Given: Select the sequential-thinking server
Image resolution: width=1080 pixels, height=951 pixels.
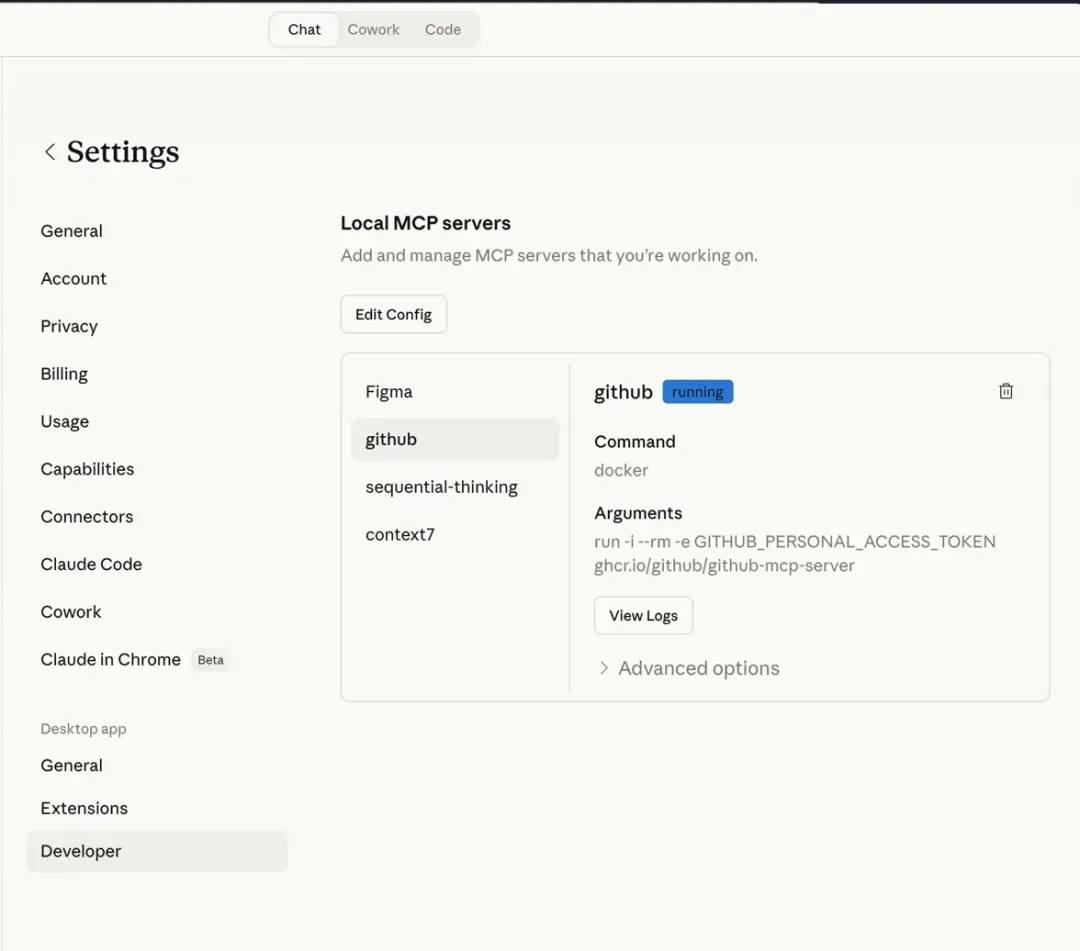Looking at the screenshot, I should 441,487.
